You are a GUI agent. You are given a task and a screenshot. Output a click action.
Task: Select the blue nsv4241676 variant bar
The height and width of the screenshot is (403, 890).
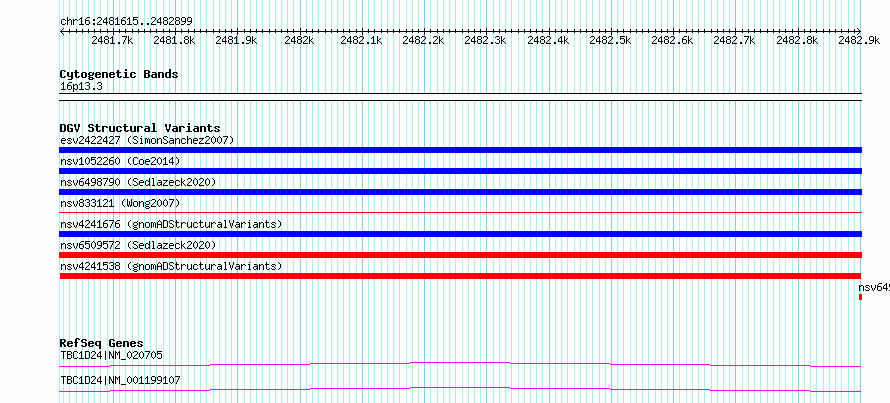pos(461,234)
